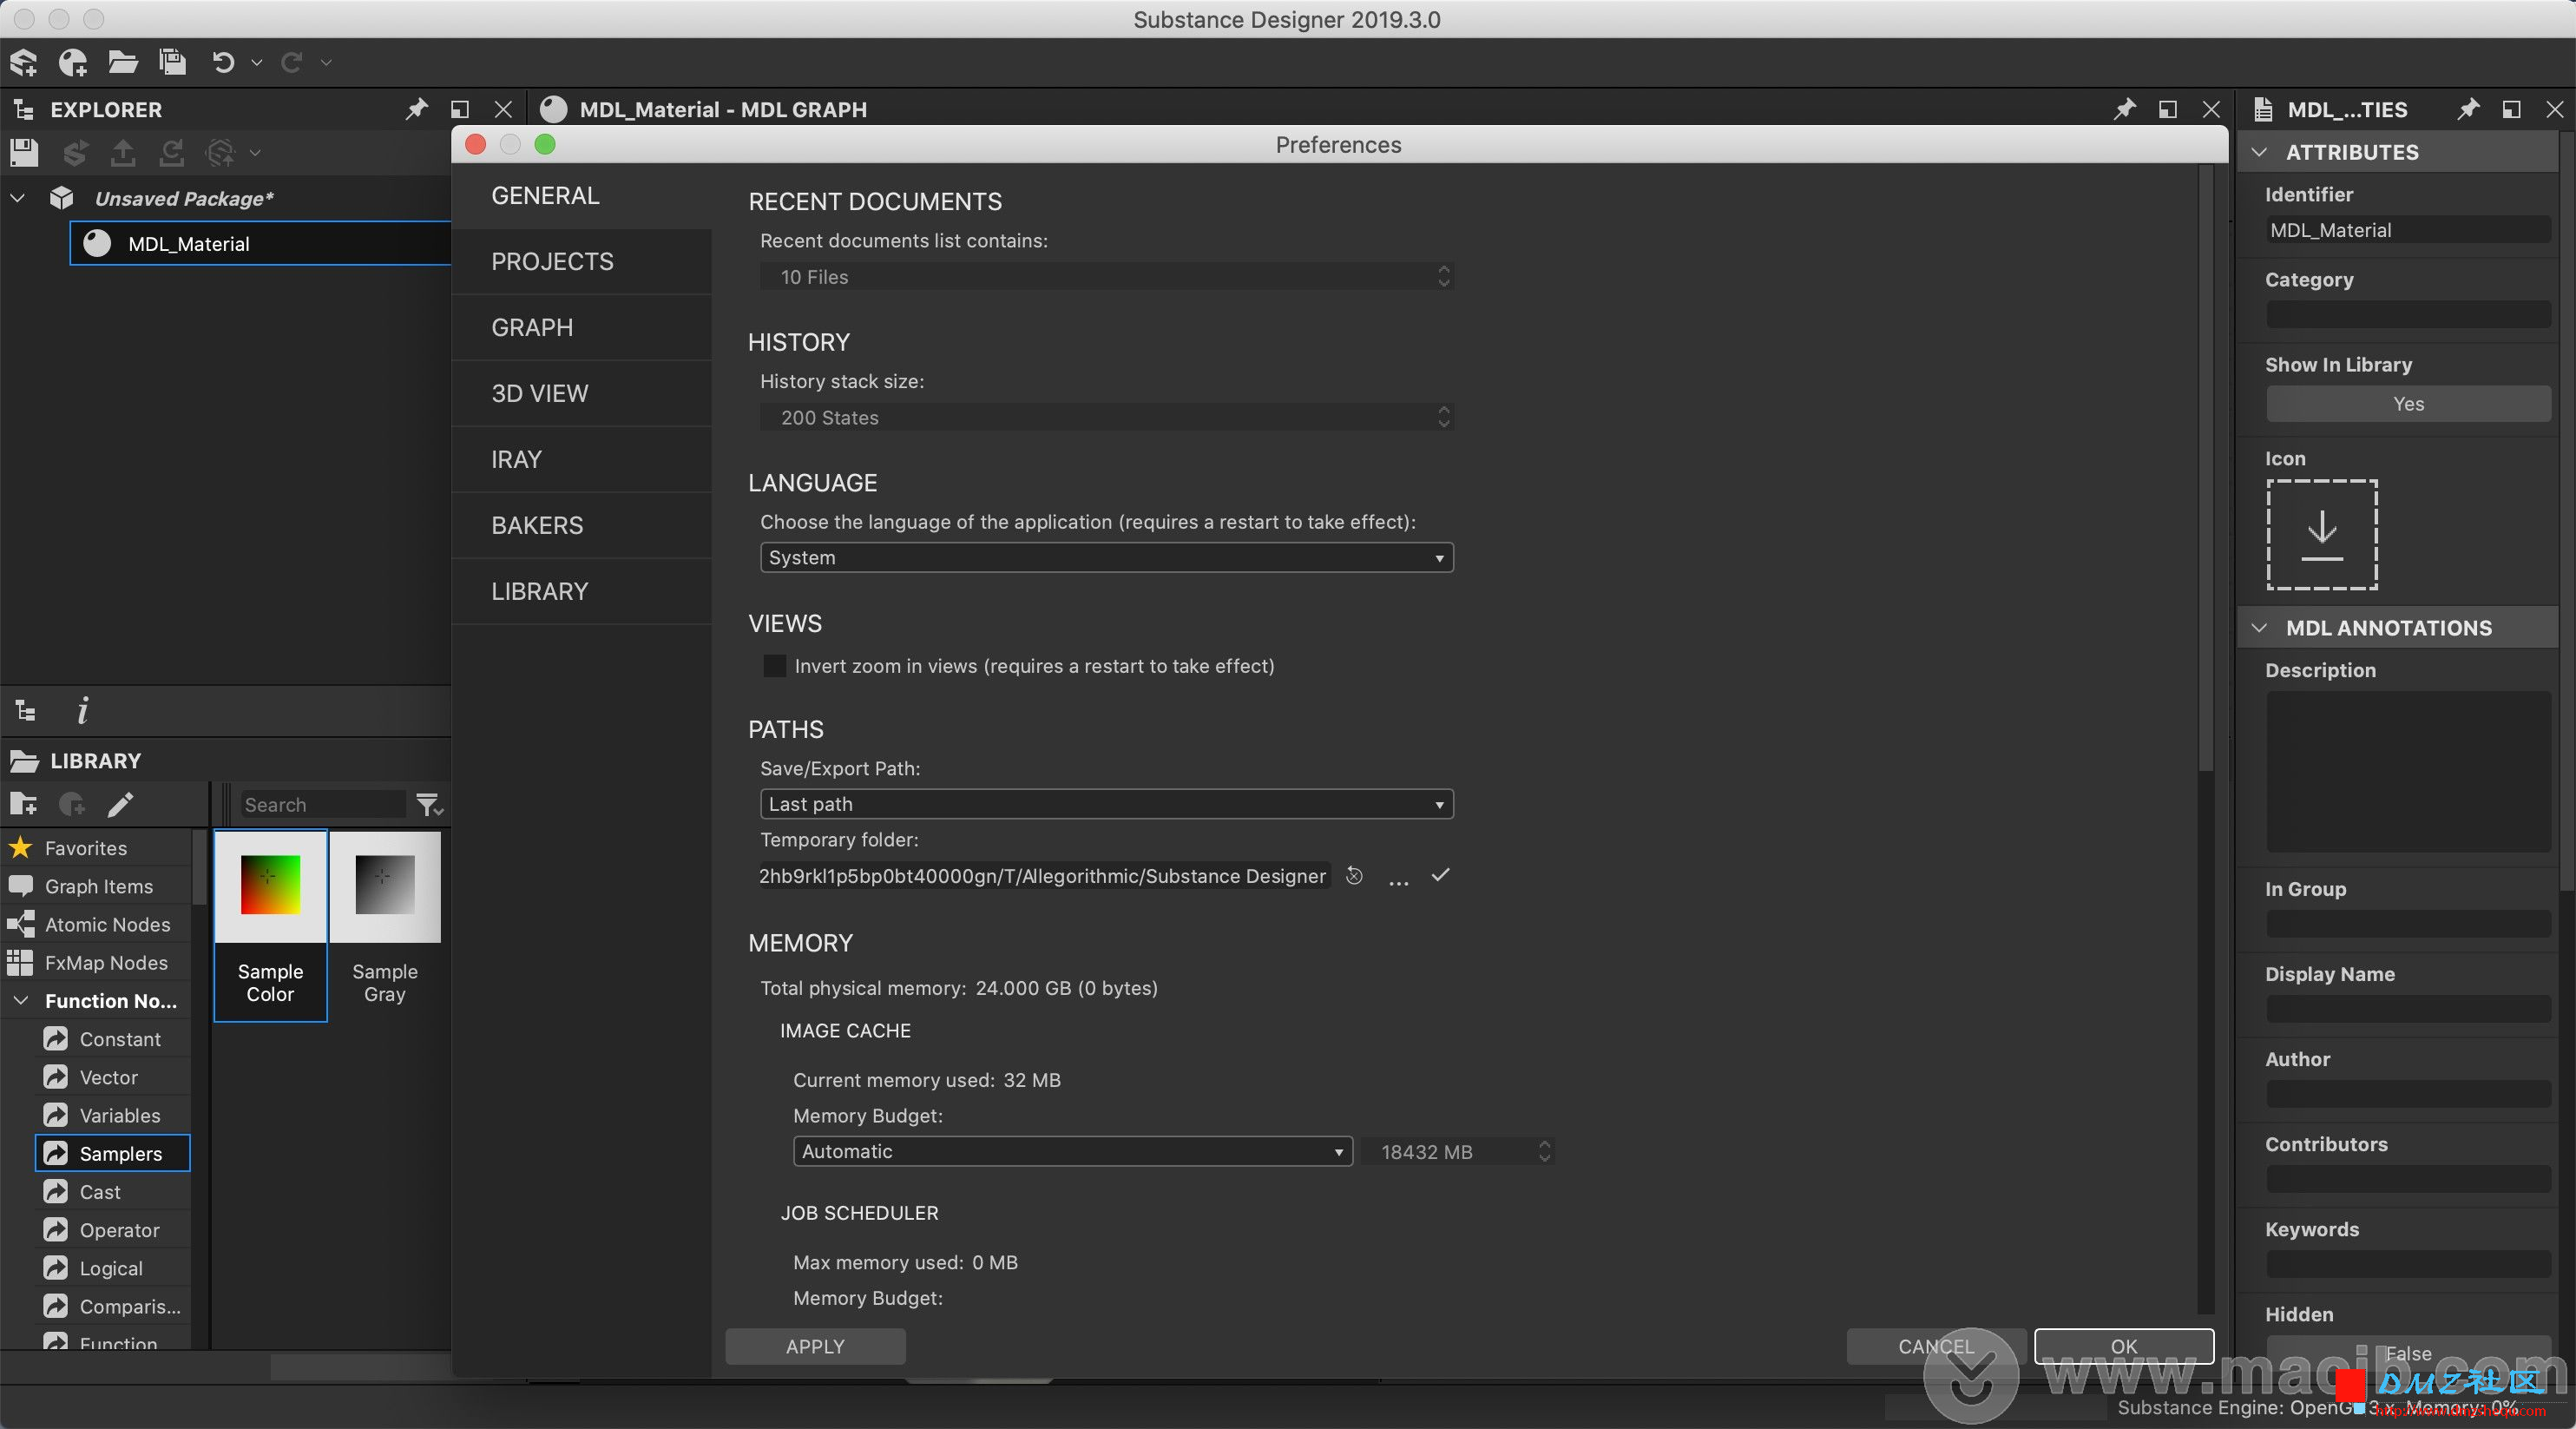Open the GRAPH preferences tab
The width and height of the screenshot is (2576, 1429).
point(581,328)
